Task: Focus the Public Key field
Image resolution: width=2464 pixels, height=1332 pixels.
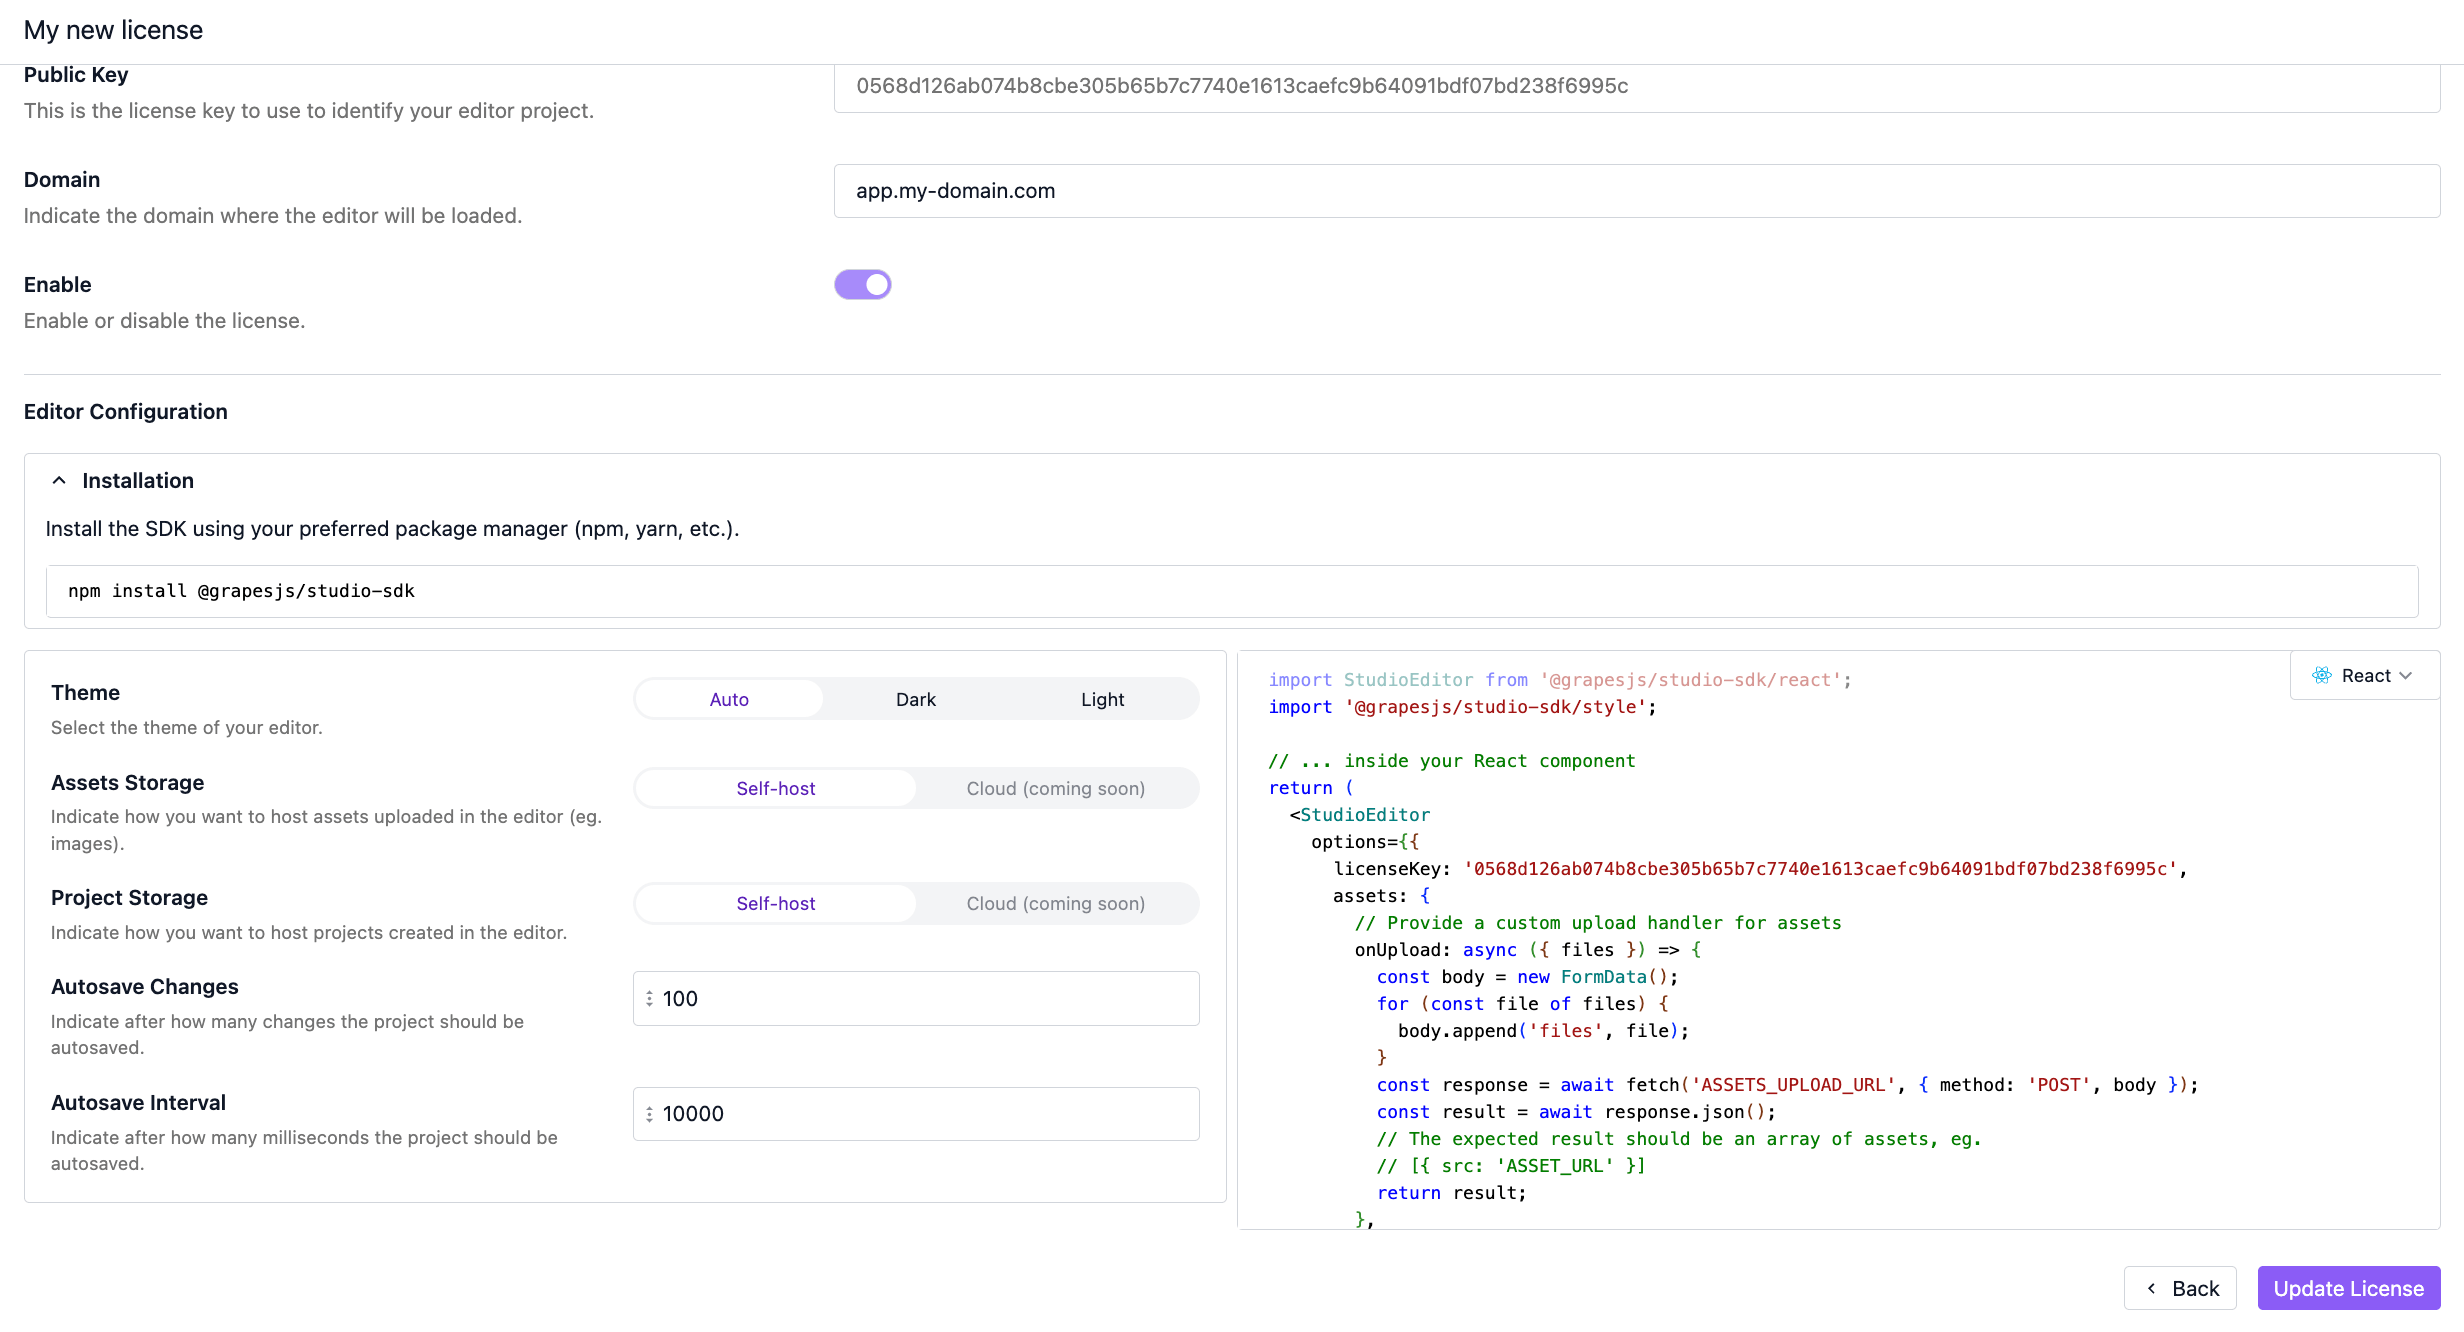Action: pyautogui.click(x=1637, y=87)
